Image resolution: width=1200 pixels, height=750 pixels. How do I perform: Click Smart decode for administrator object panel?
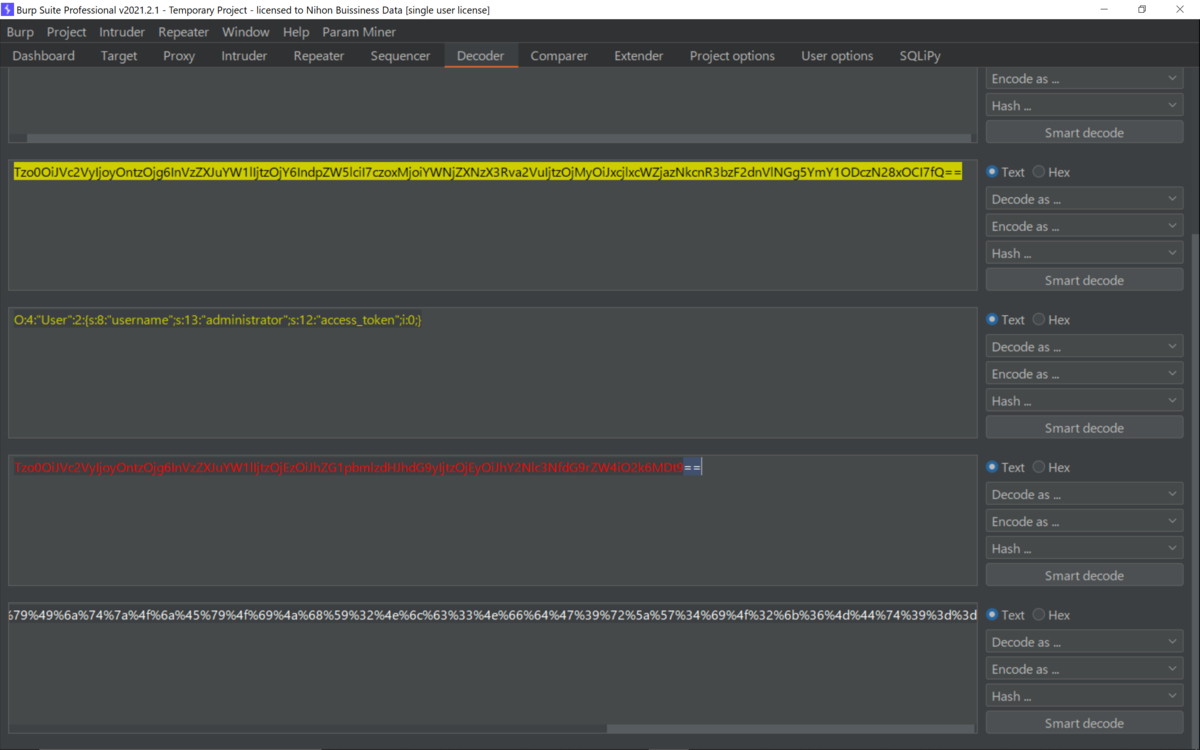pos(1085,428)
